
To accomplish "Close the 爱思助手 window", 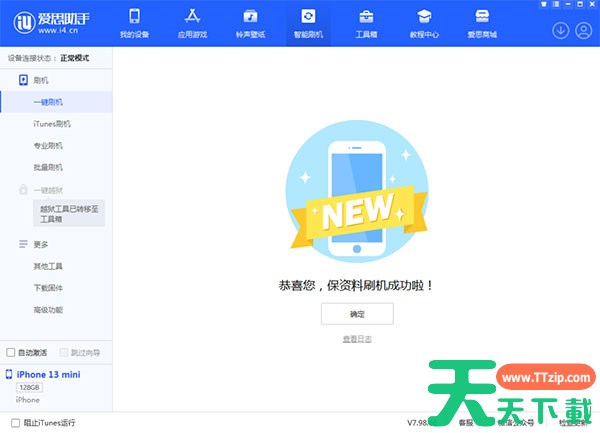I will tap(592, 4).
